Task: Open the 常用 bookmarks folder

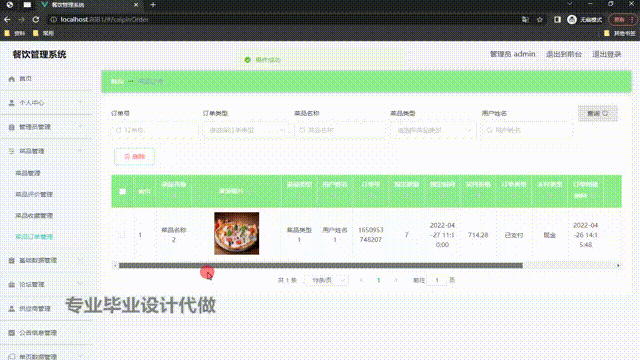Action: [x=44, y=33]
